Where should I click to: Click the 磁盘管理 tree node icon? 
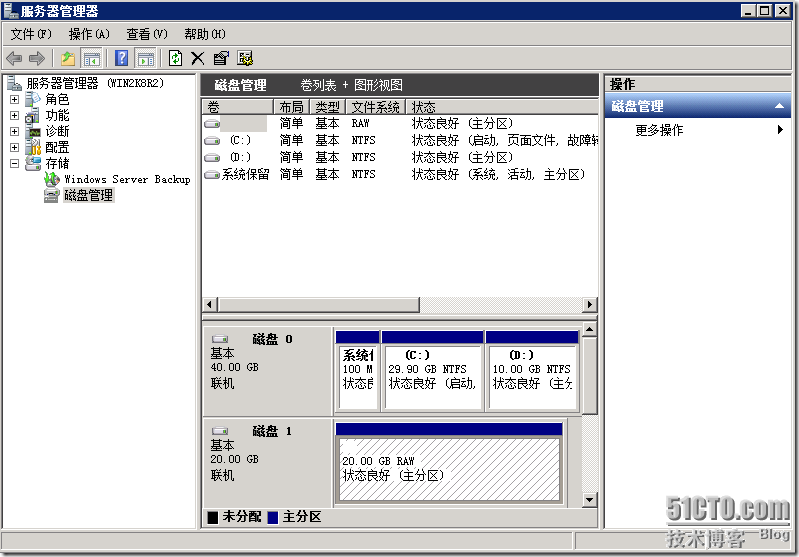coord(51,195)
